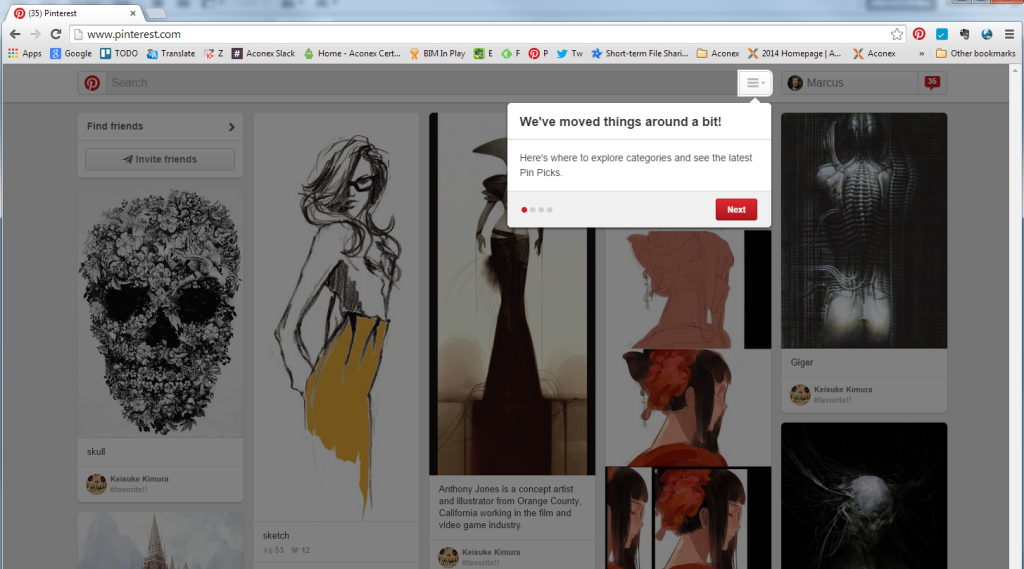Go back using the browser back arrow
This screenshot has height=569, width=1024.
15,34
